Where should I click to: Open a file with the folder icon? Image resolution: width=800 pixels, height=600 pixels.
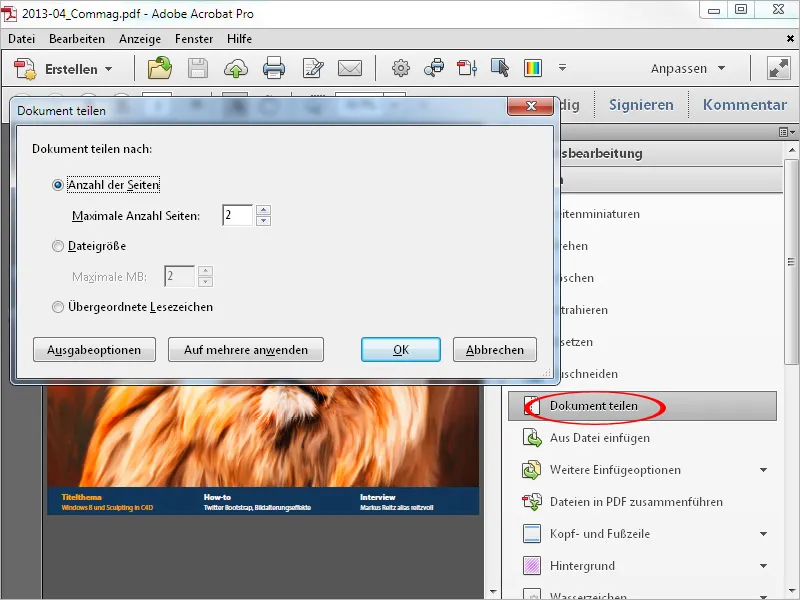(x=160, y=68)
